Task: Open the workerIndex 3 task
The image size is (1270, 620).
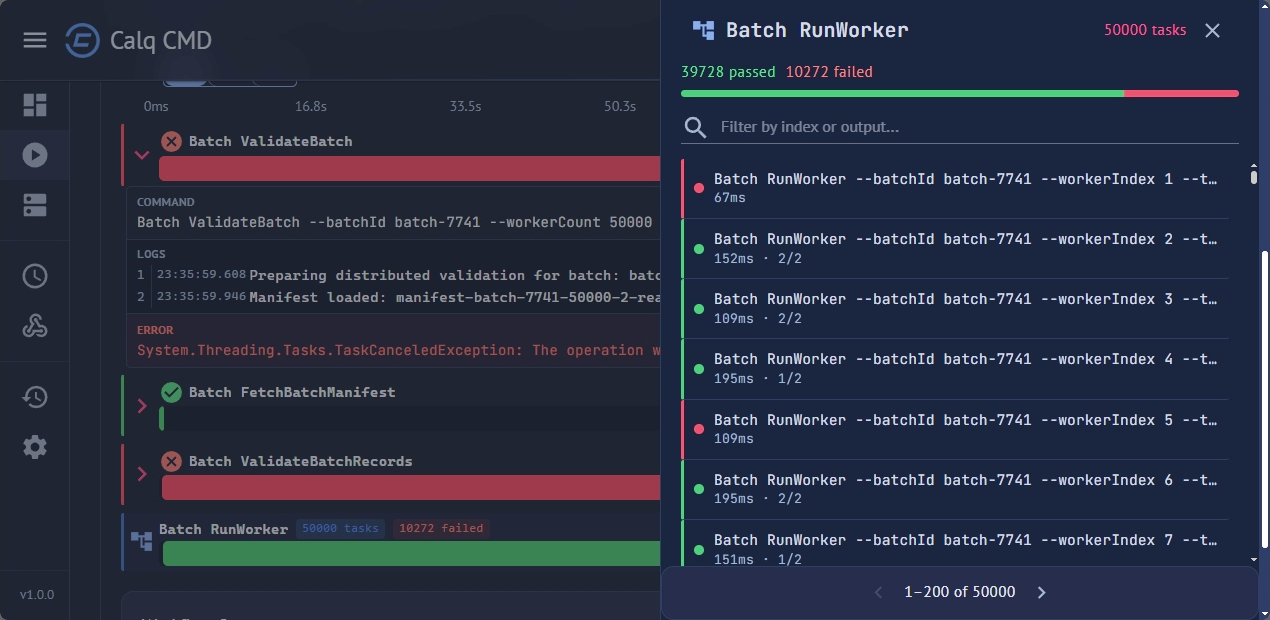Action: tap(955, 308)
